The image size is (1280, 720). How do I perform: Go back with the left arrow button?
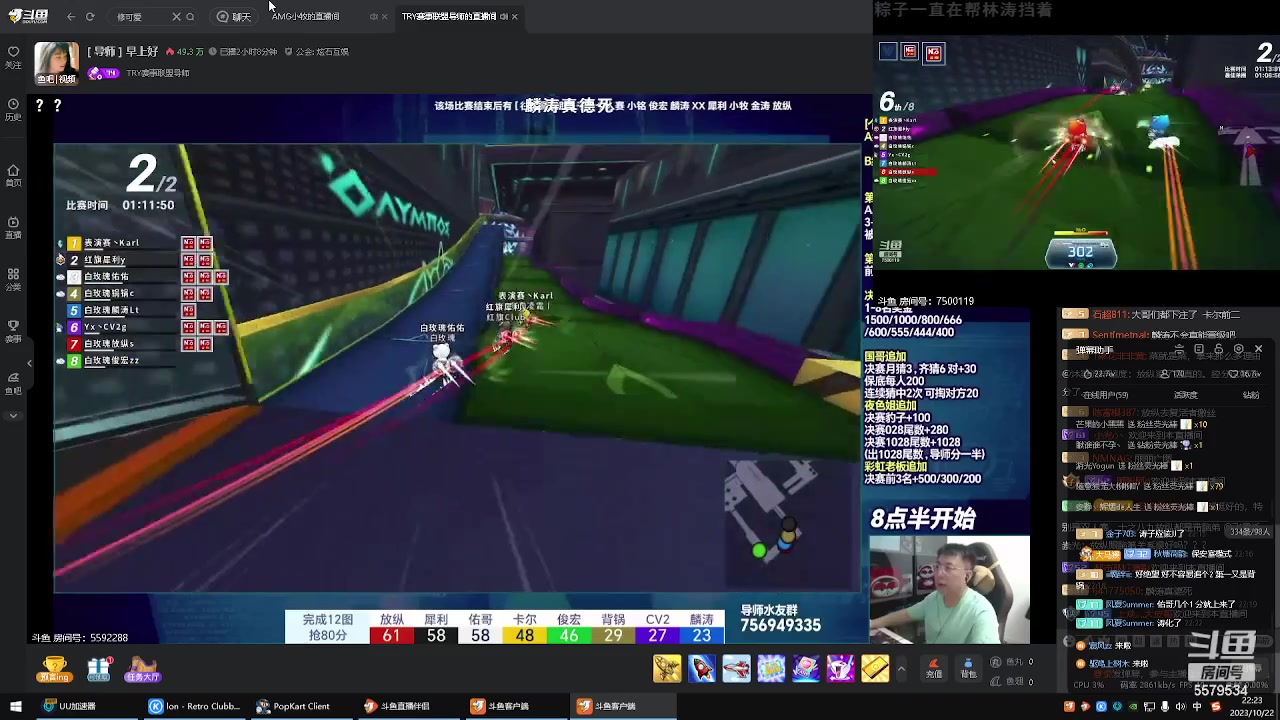point(71,16)
